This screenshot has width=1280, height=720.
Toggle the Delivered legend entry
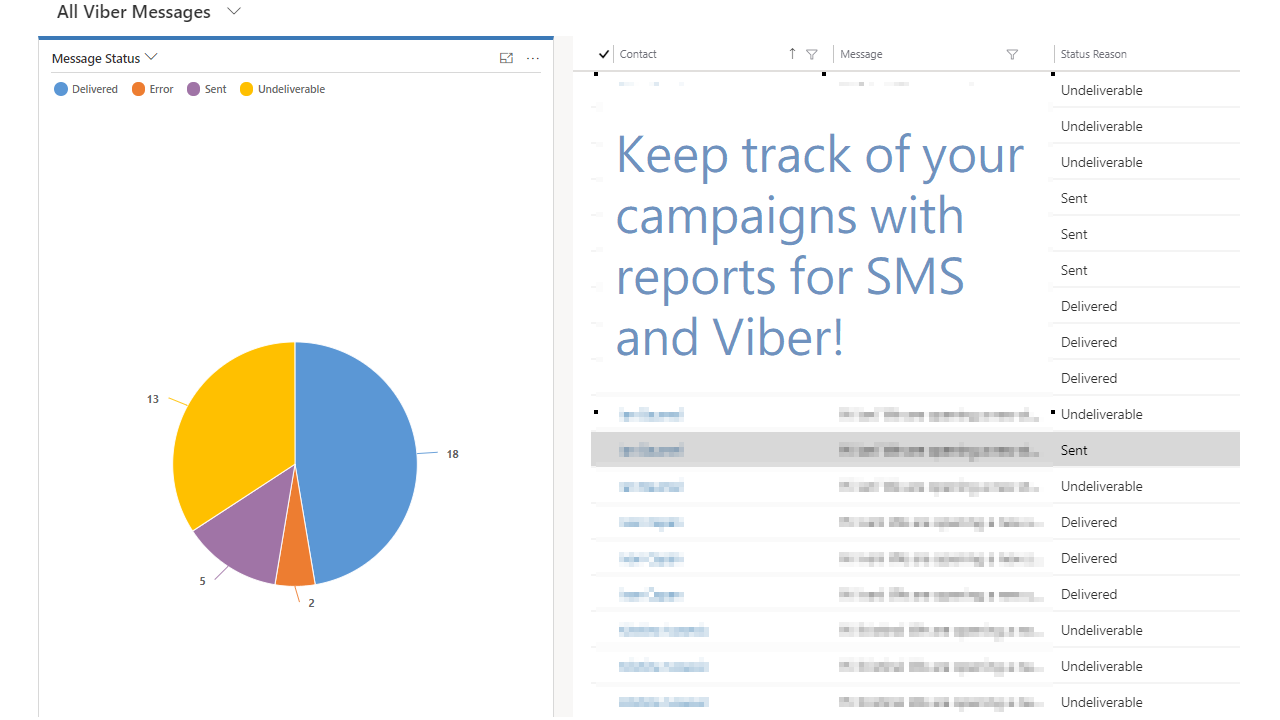pos(86,89)
